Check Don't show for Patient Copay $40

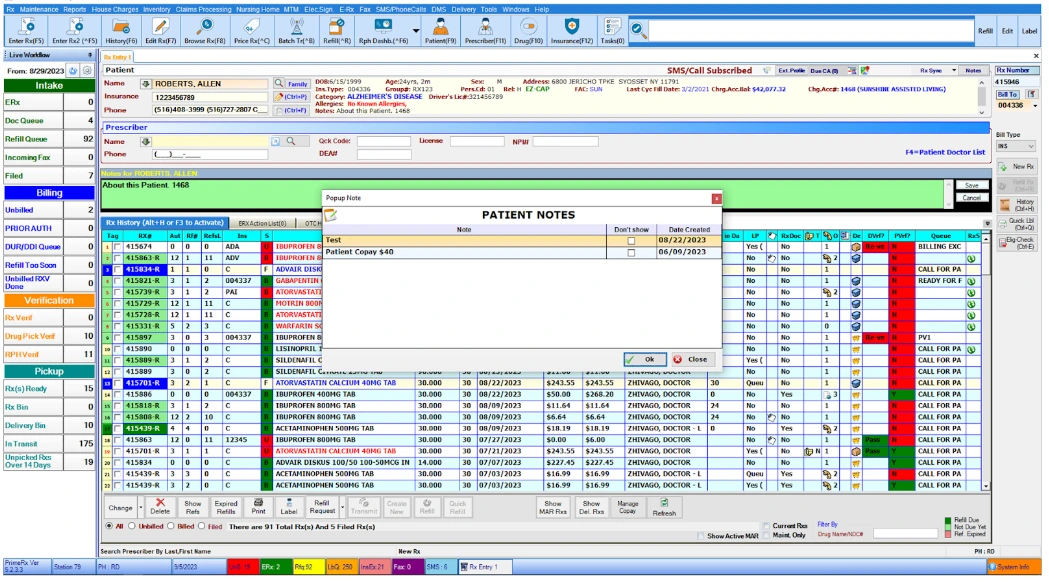(x=631, y=253)
